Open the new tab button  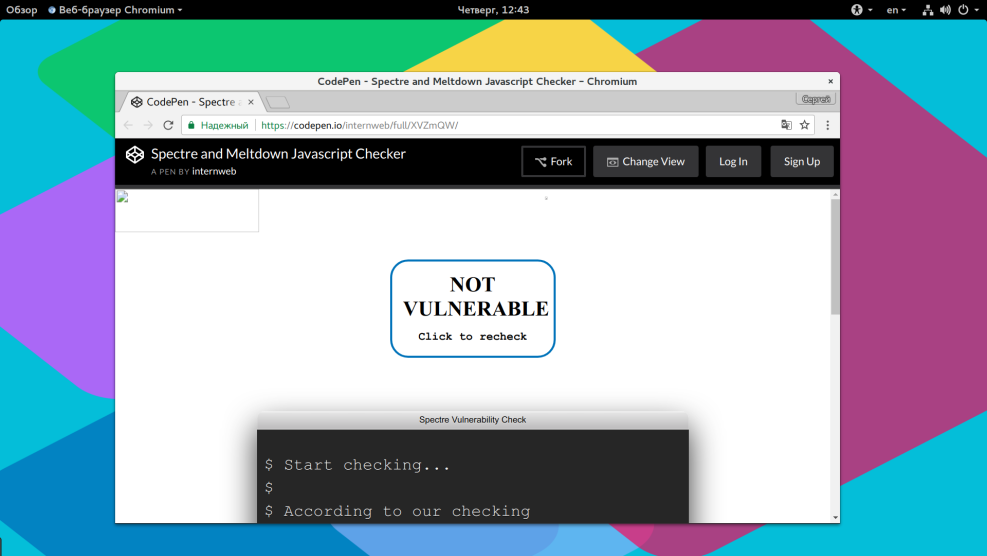click(x=278, y=102)
